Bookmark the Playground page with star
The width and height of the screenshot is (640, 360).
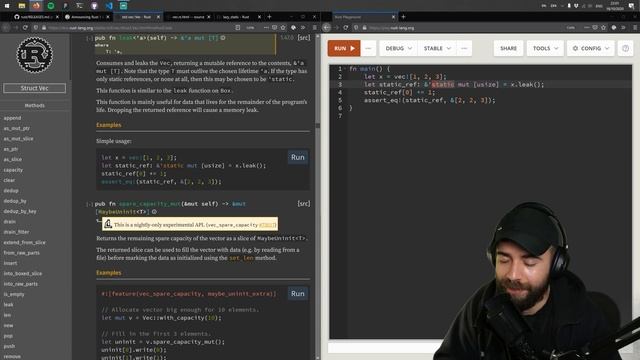(603, 27)
